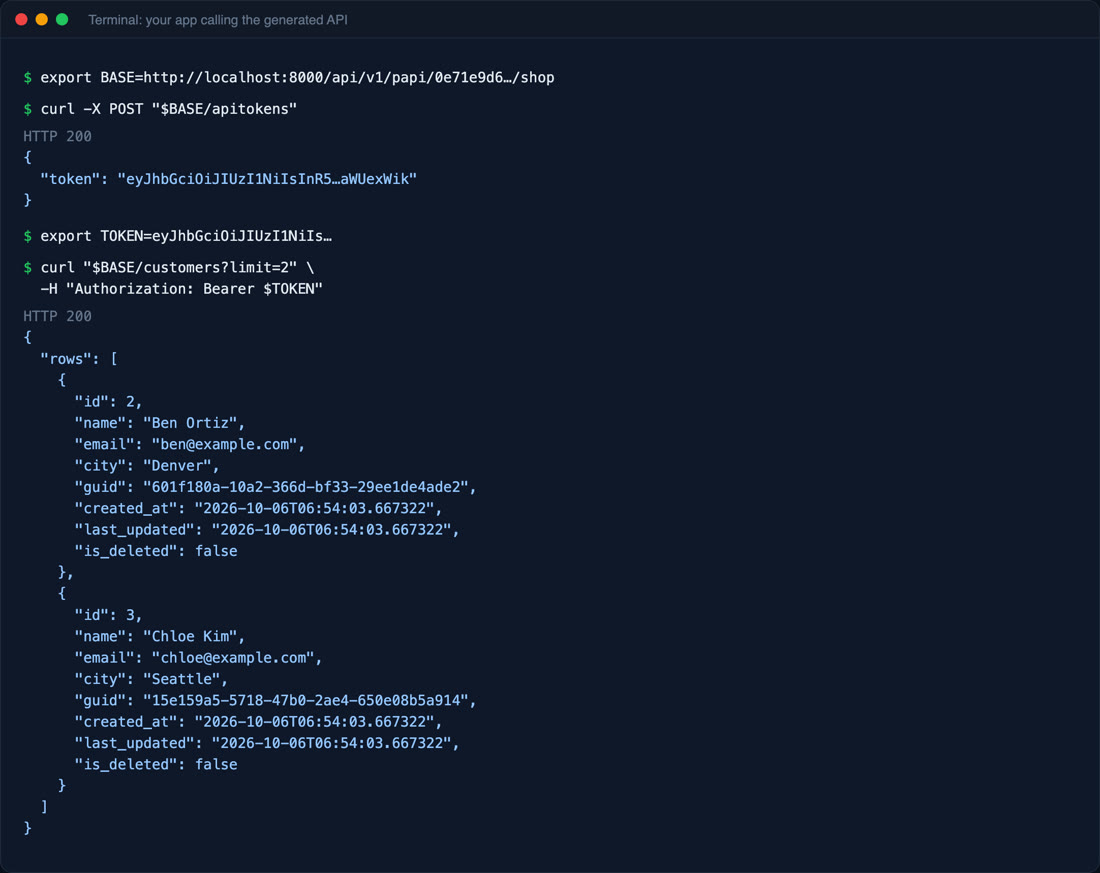Click the curl customers?limit=2 command
This screenshot has width=1100, height=873.
(168, 267)
